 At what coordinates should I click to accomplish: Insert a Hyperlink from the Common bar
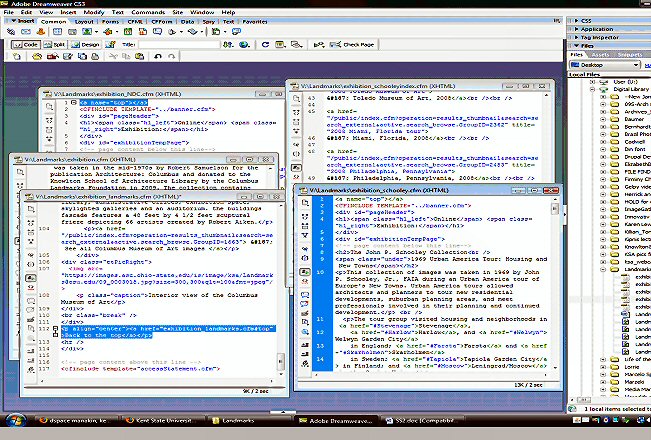[11, 32]
